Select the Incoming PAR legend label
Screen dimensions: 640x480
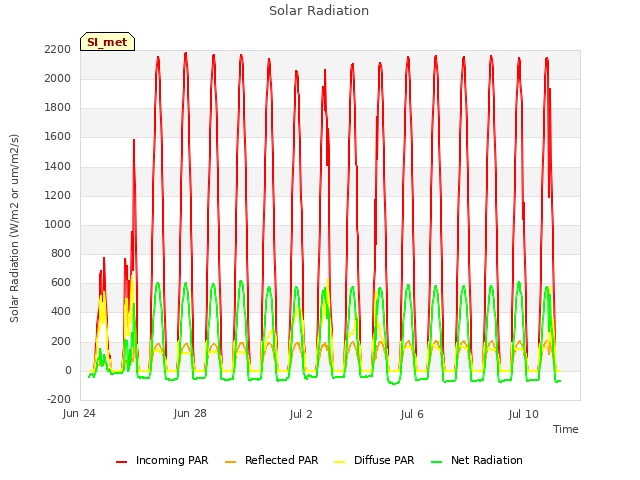click(x=172, y=460)
